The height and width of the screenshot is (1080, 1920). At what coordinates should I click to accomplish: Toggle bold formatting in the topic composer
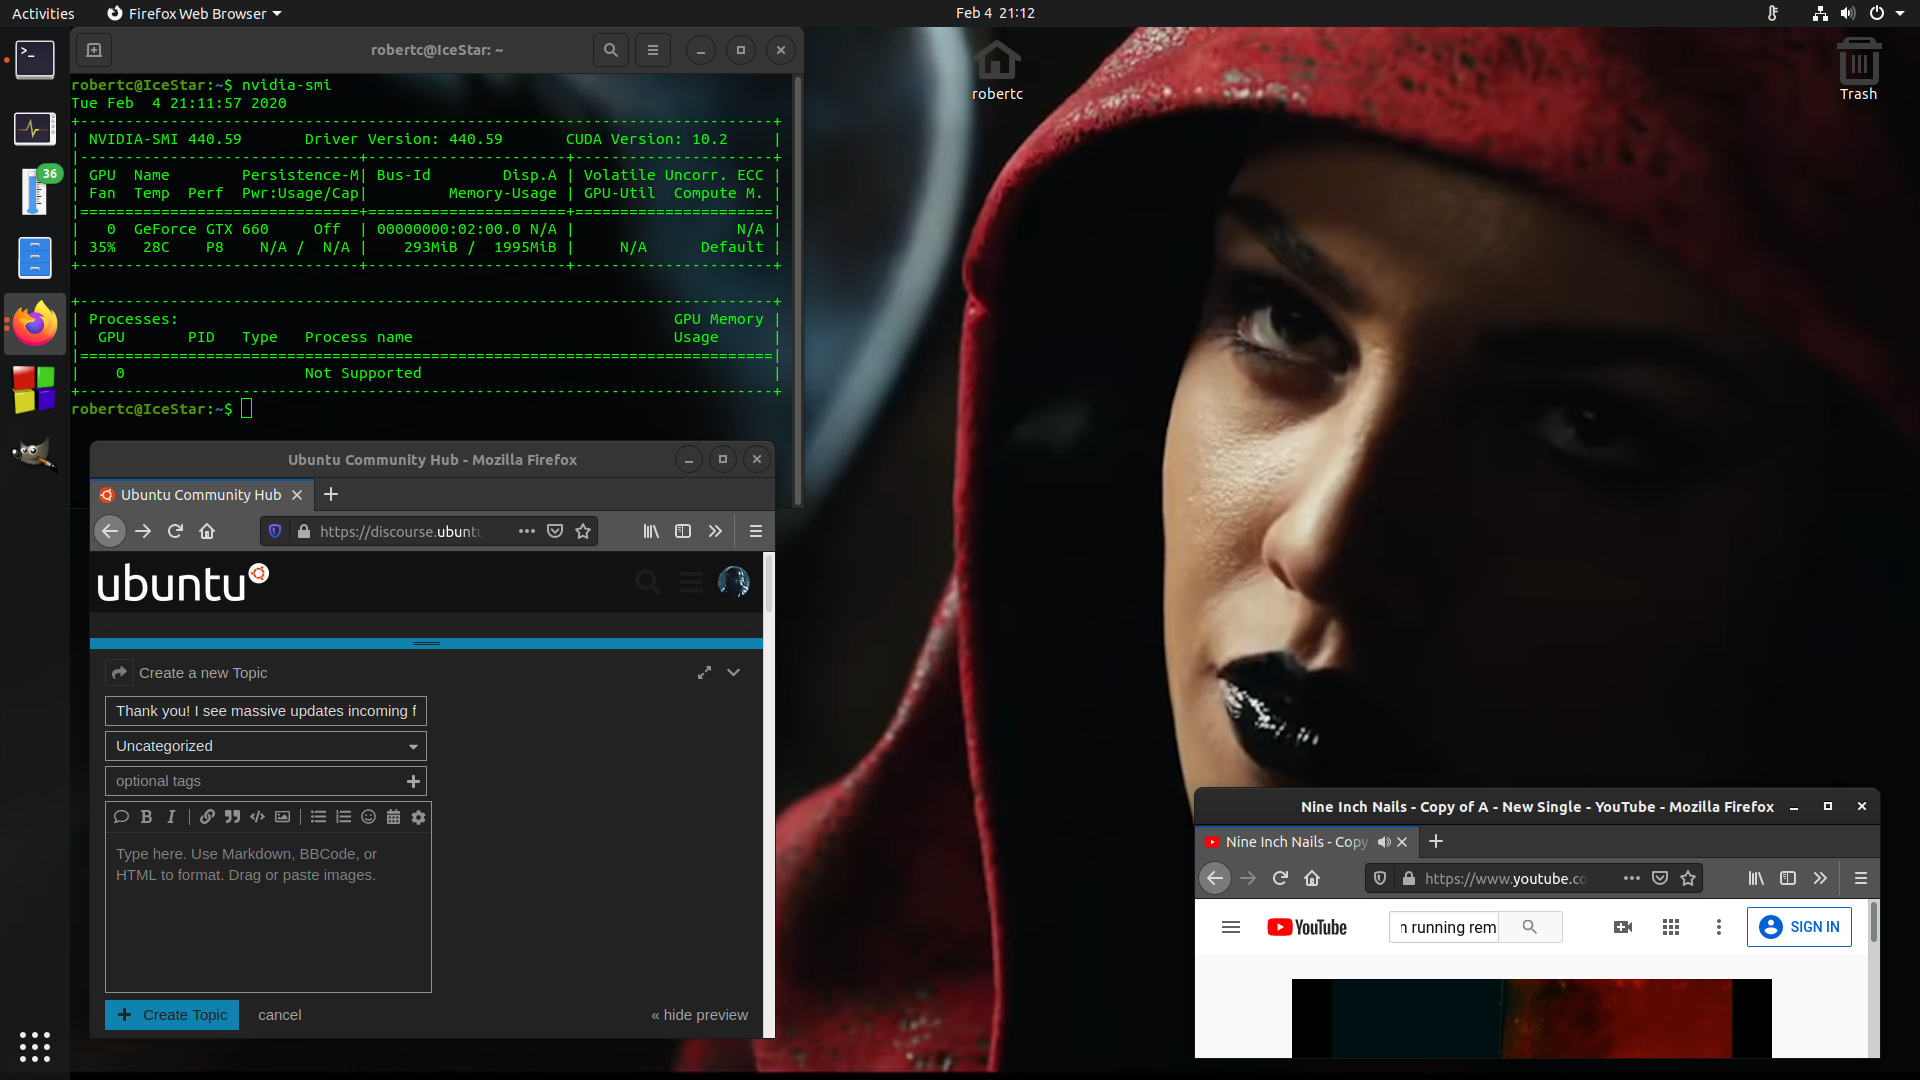(146, 817)
